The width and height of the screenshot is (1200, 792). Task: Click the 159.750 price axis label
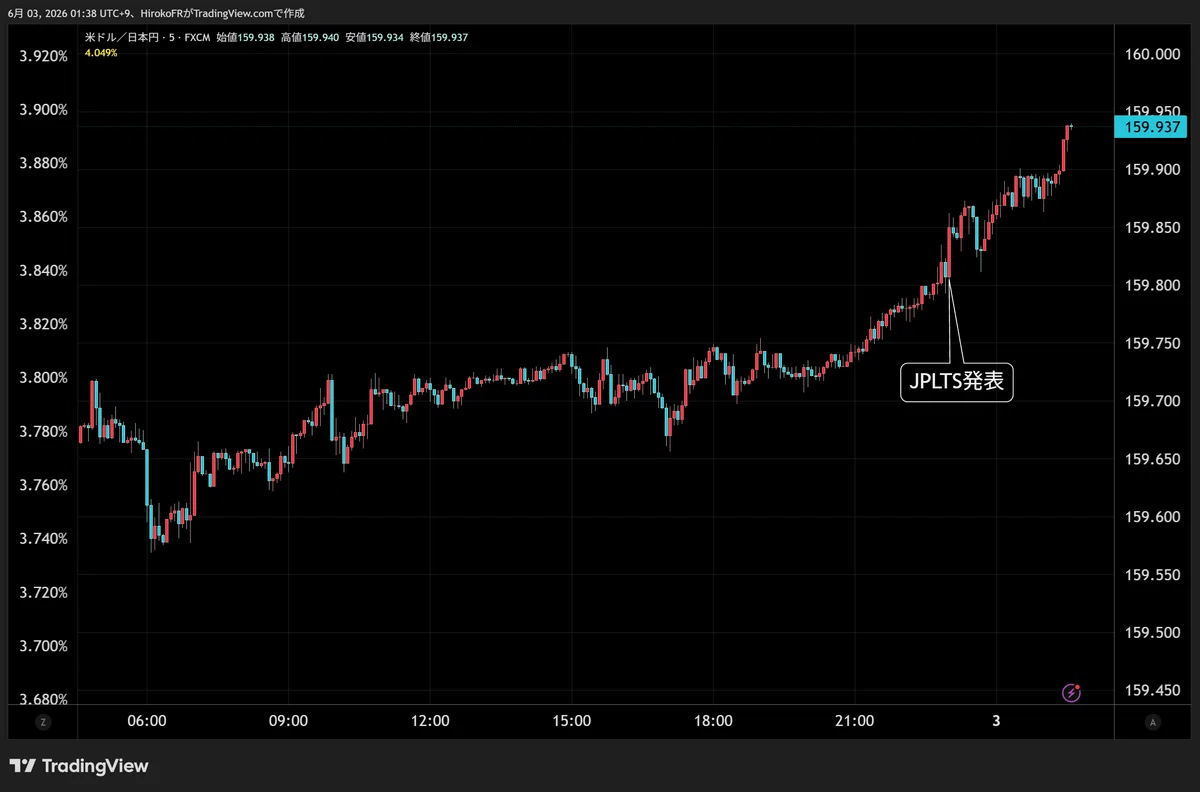(1152, 344)
